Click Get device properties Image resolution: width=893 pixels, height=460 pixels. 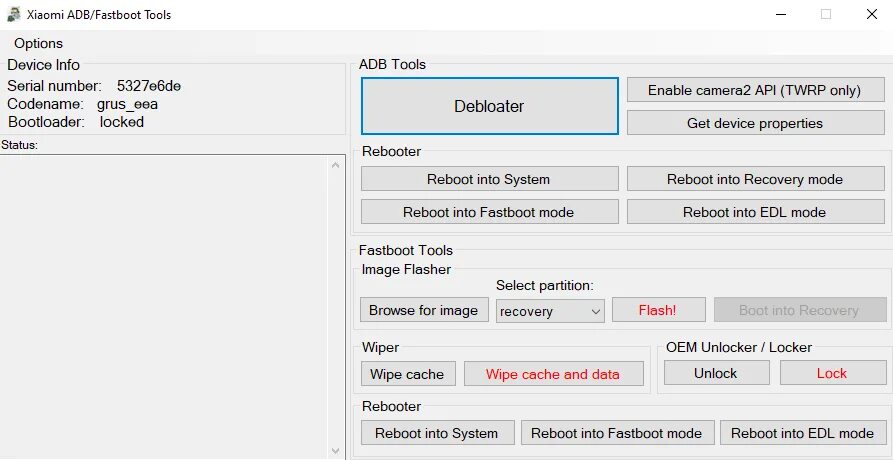click(x=755, y=123)
